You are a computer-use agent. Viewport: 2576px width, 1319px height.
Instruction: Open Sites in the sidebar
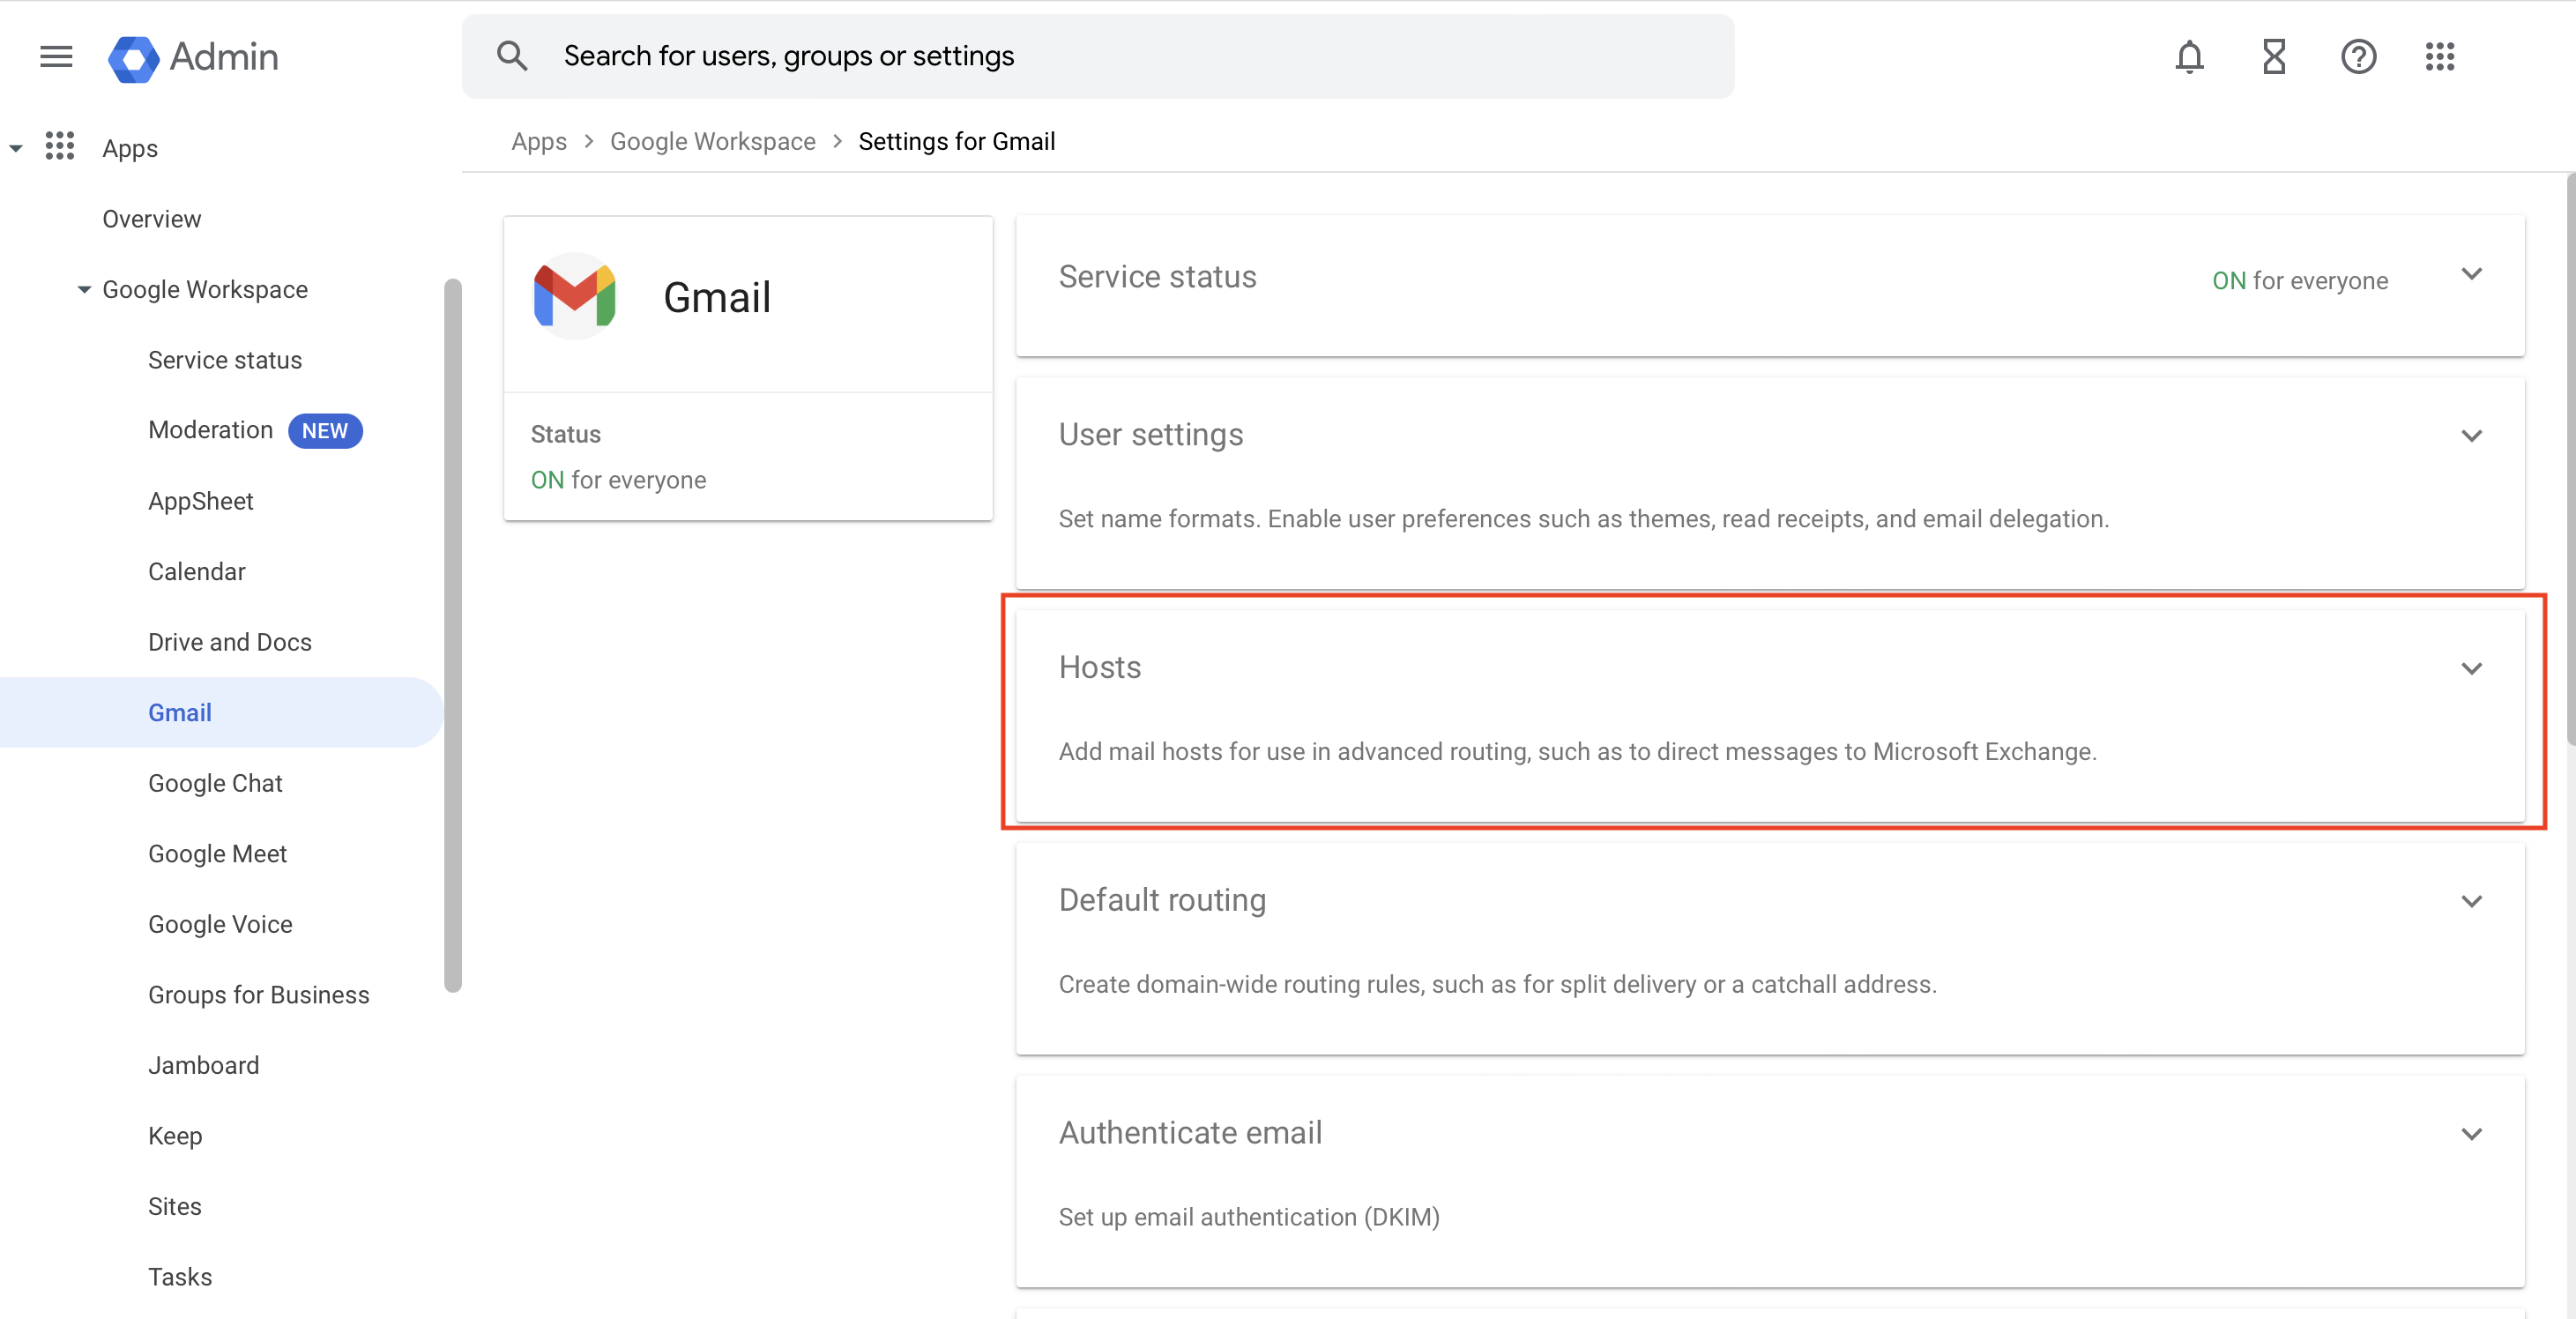(175, 1206)
